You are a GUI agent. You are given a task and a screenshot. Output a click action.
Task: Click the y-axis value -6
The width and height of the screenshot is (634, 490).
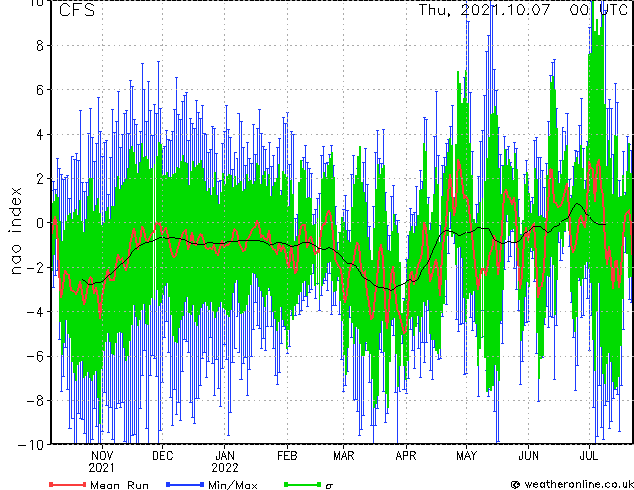pos(35,356)
